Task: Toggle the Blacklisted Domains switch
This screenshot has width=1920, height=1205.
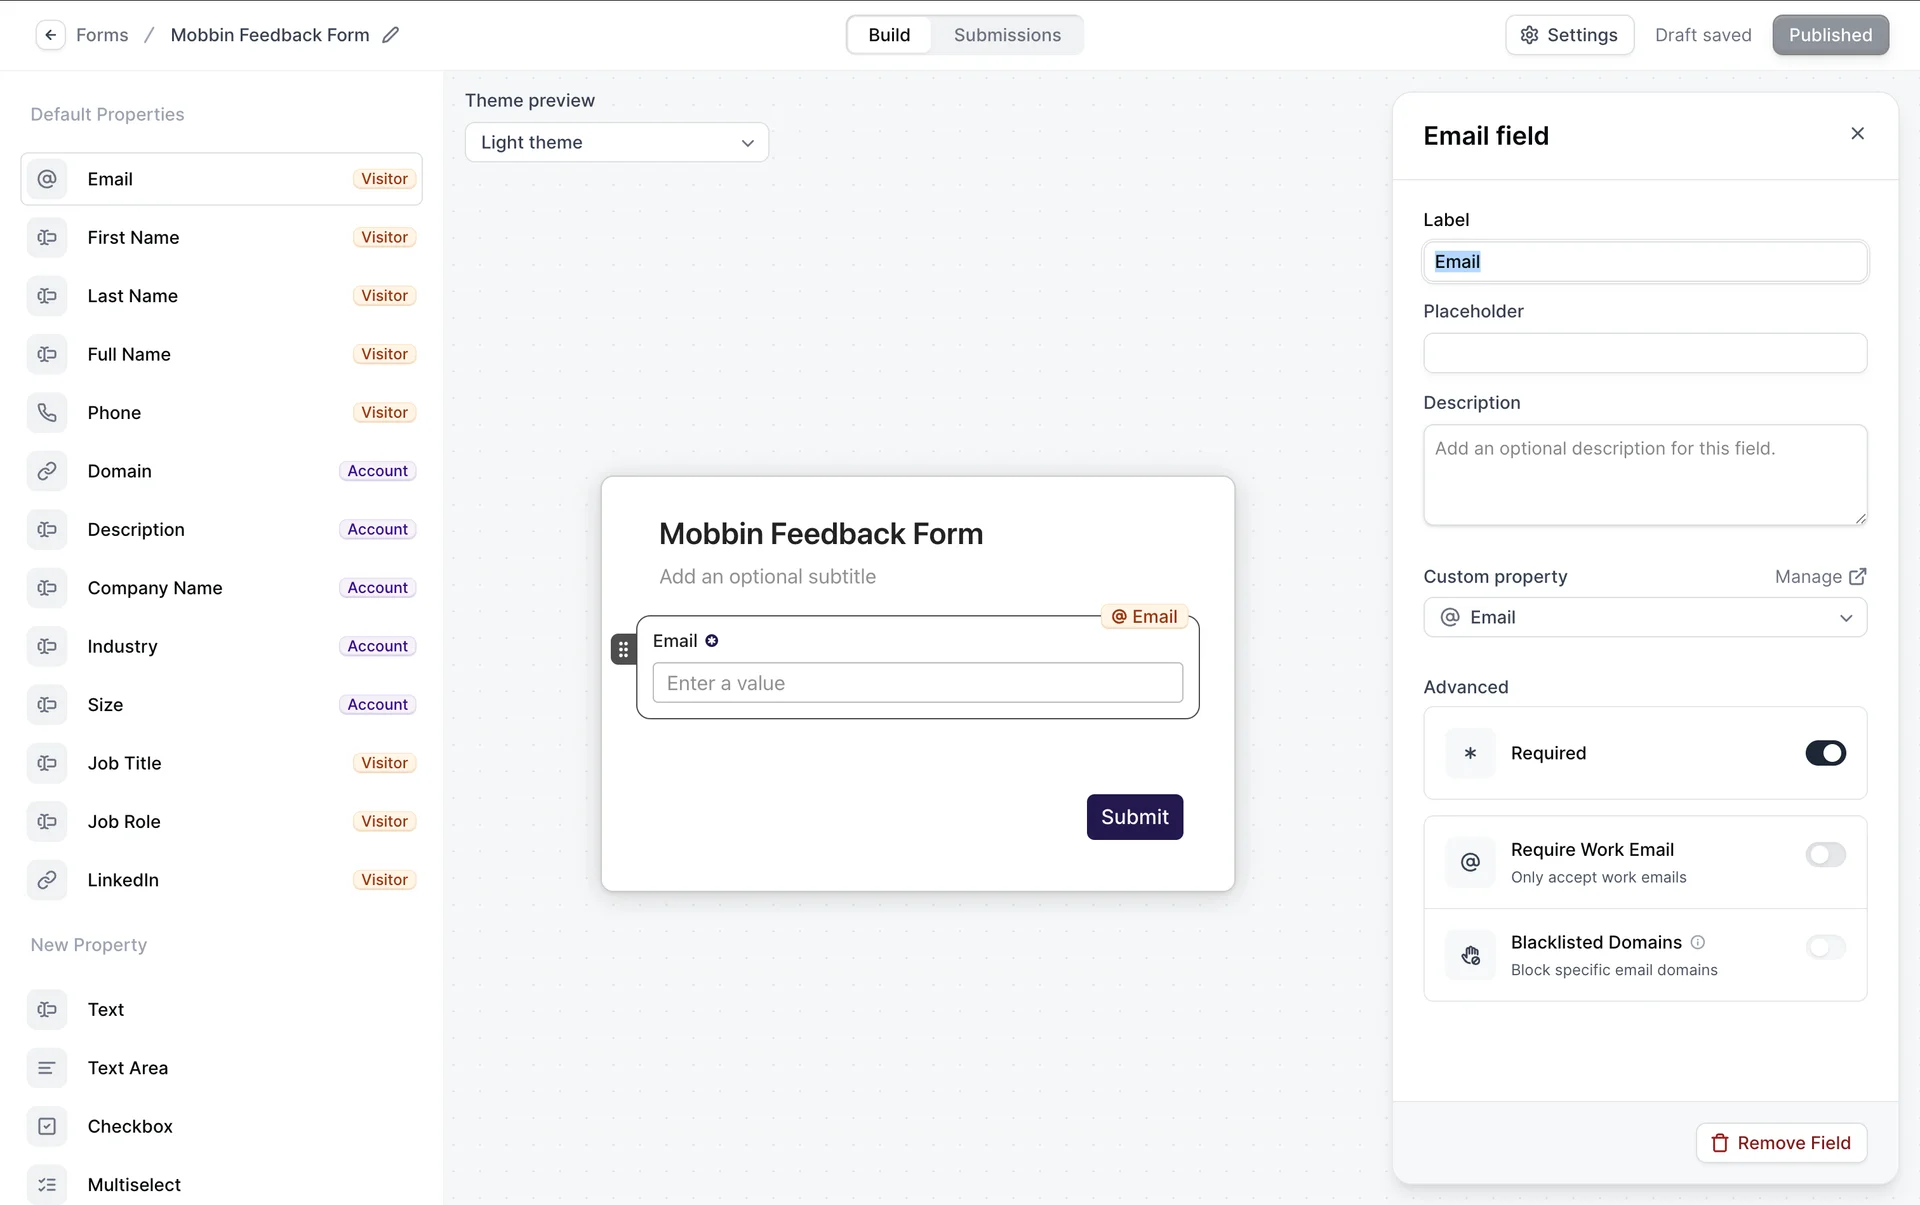Action: (x=1825, y=947)
